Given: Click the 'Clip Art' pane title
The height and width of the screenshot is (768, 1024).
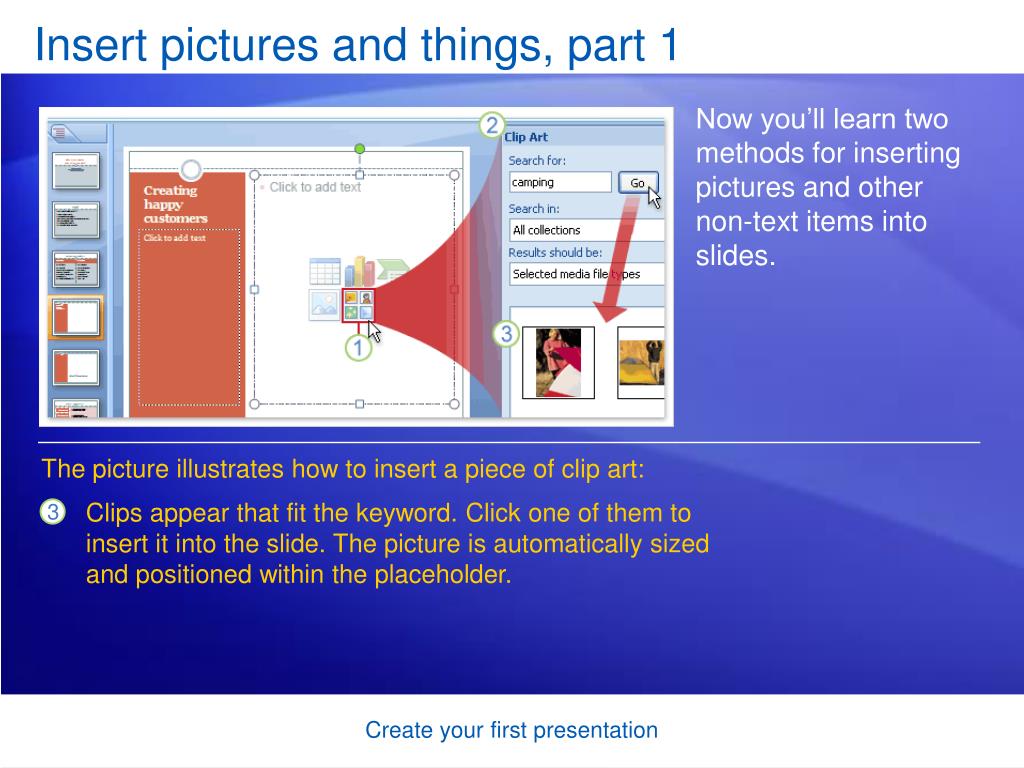Looking at the screenshot, I should coord(526,137).
